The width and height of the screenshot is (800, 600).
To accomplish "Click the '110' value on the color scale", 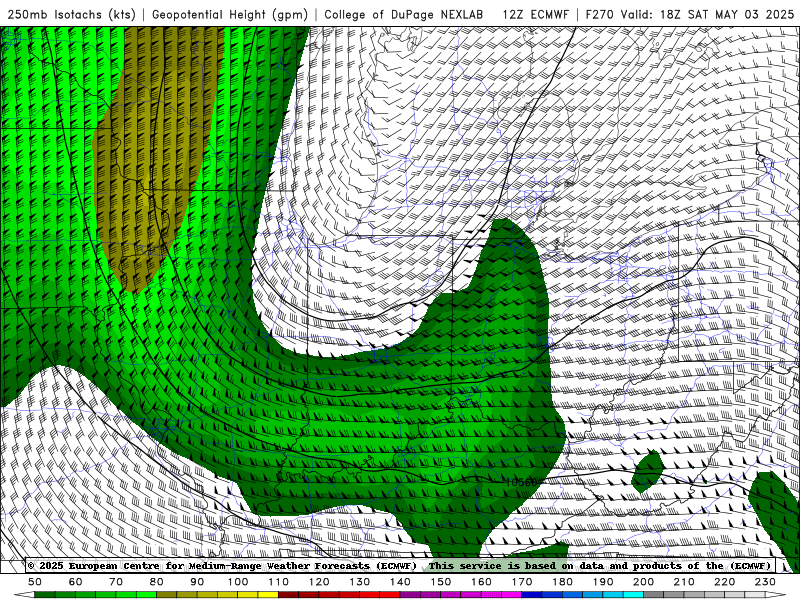I will [x=279, y=582].
